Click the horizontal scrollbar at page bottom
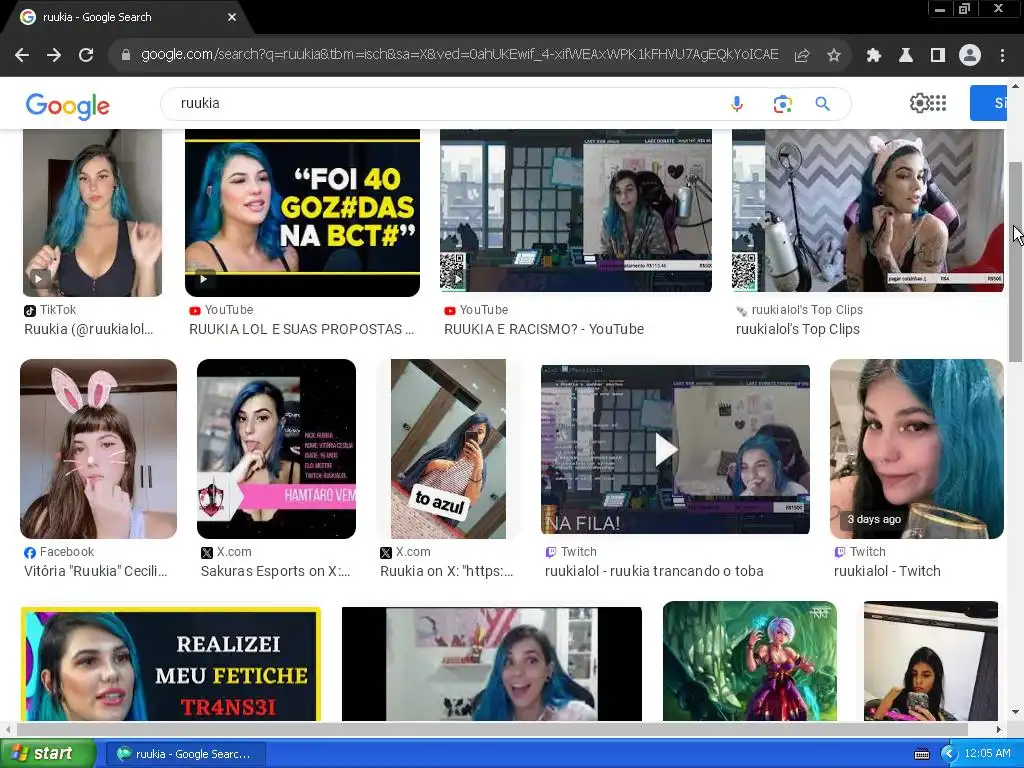Viewport: 1024px width, 768px height. (492, 729)
